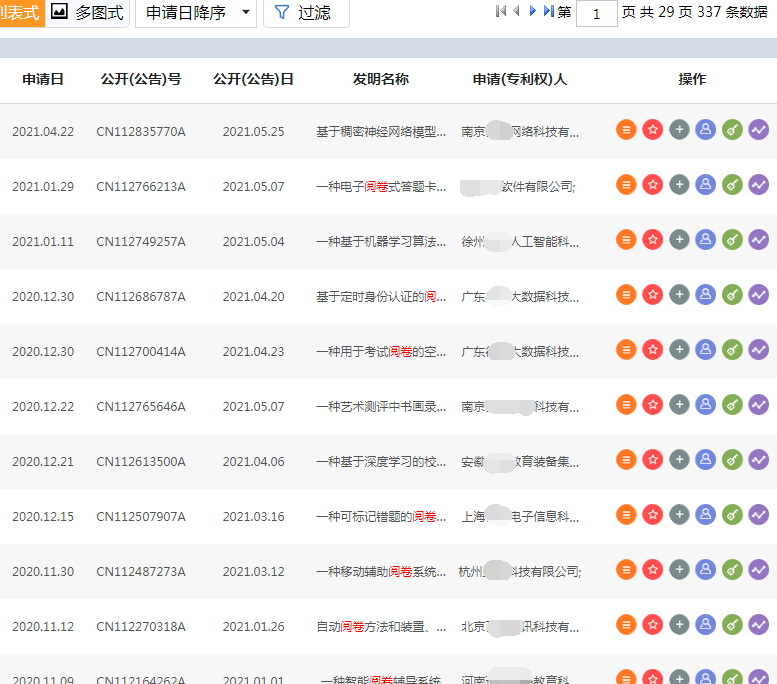Open title 一种移动辅助阅卷系统...
The height and width of the screenshot is (684, 777).
click(x=381, y=572)
